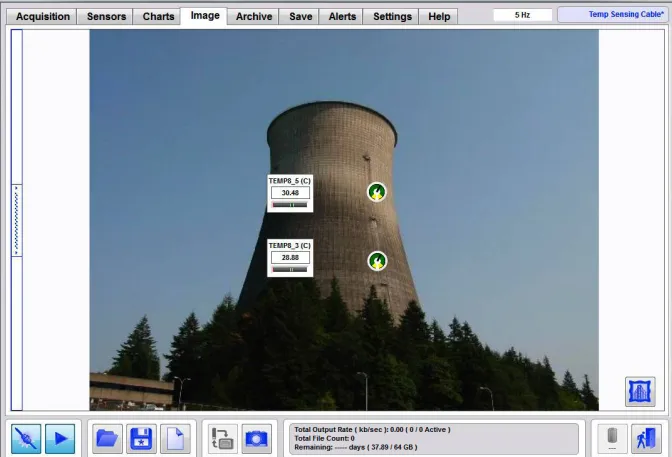Switch to the Sensors tab

coord(106,17)
